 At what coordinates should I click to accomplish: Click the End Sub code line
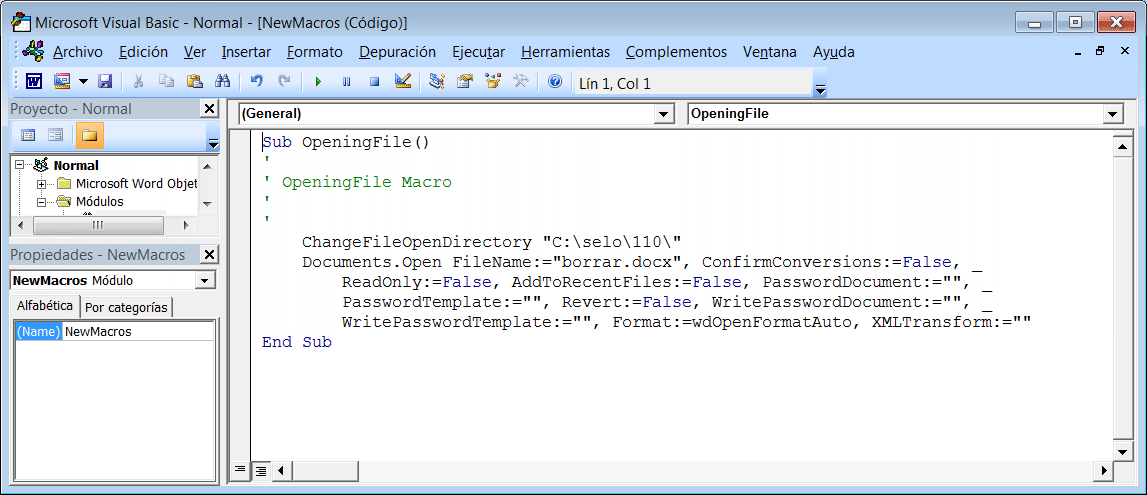(x=297, y=341)
